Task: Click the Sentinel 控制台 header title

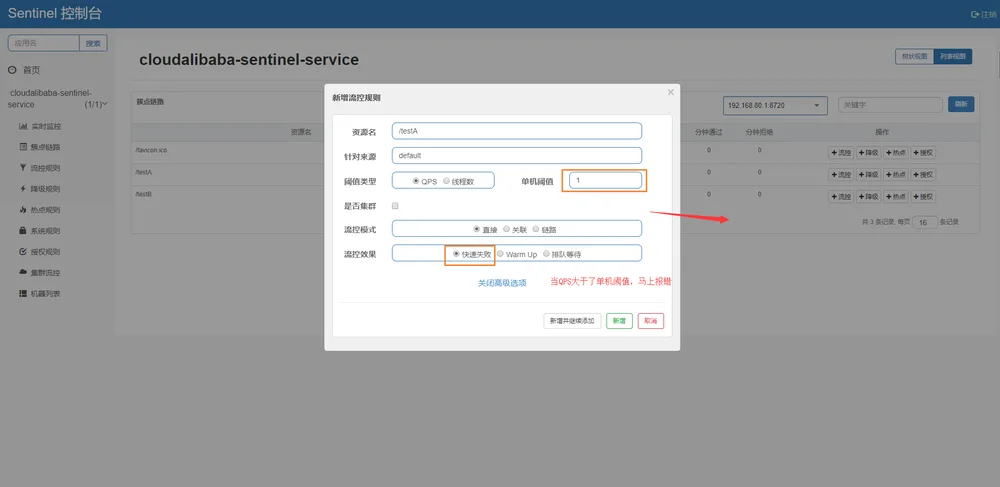Action: pyautogui.click(x=54, y=13)
